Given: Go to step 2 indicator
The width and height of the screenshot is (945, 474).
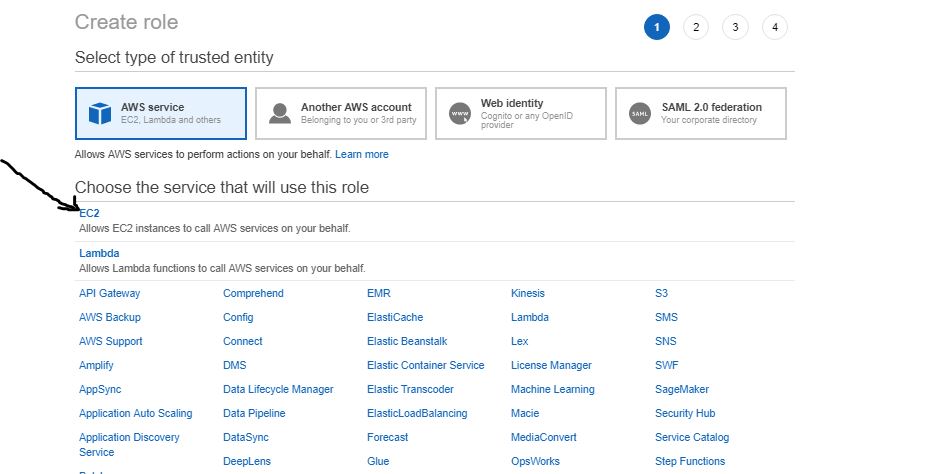Looking at the screenshot, I should [x=696, y=27].
